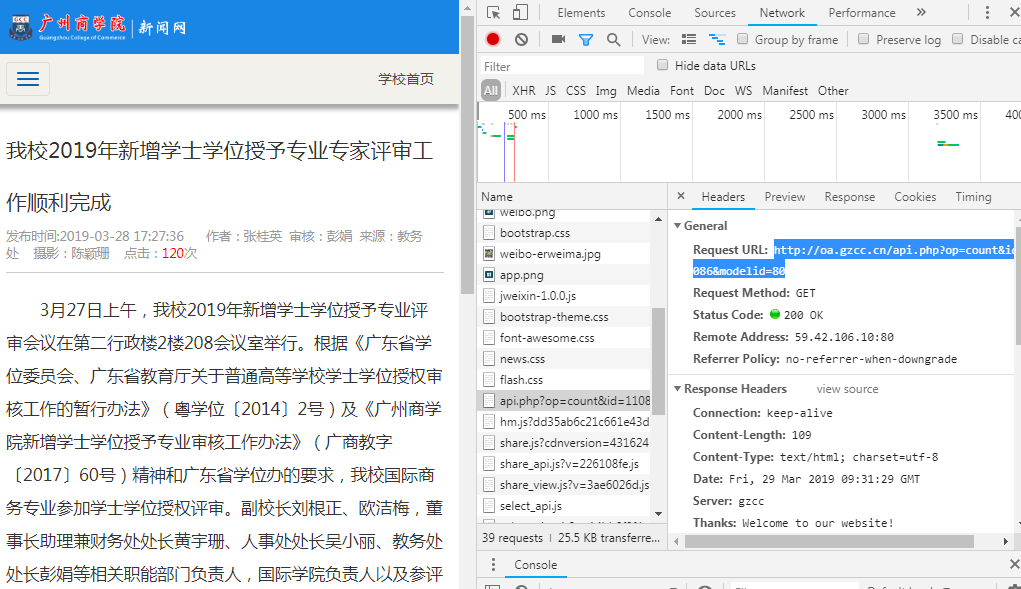The image size is (1021, 589).
Task: Open more DevTools tabs chevron
Action: pos(921,13)
